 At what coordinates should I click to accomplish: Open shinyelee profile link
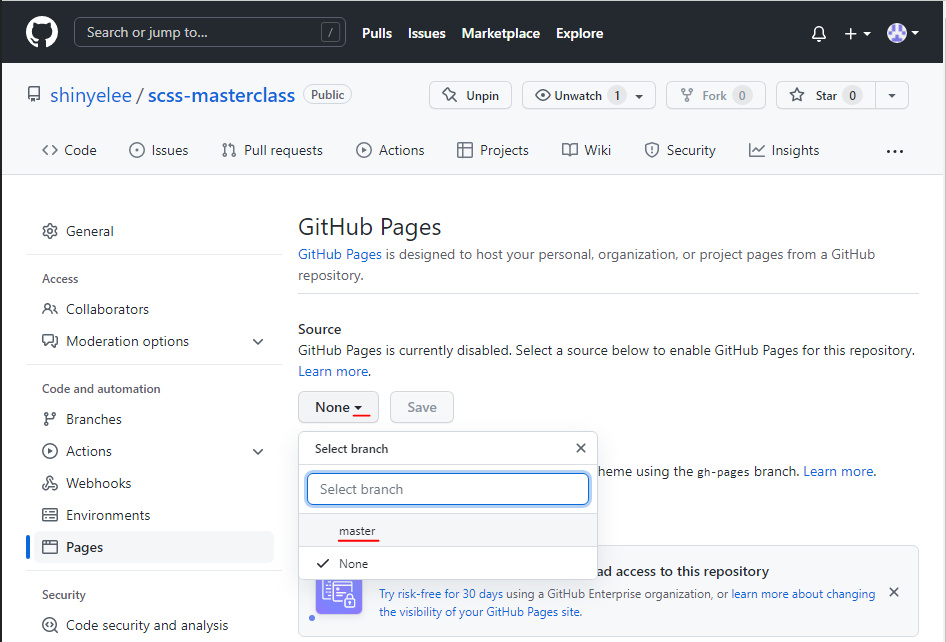90,95
